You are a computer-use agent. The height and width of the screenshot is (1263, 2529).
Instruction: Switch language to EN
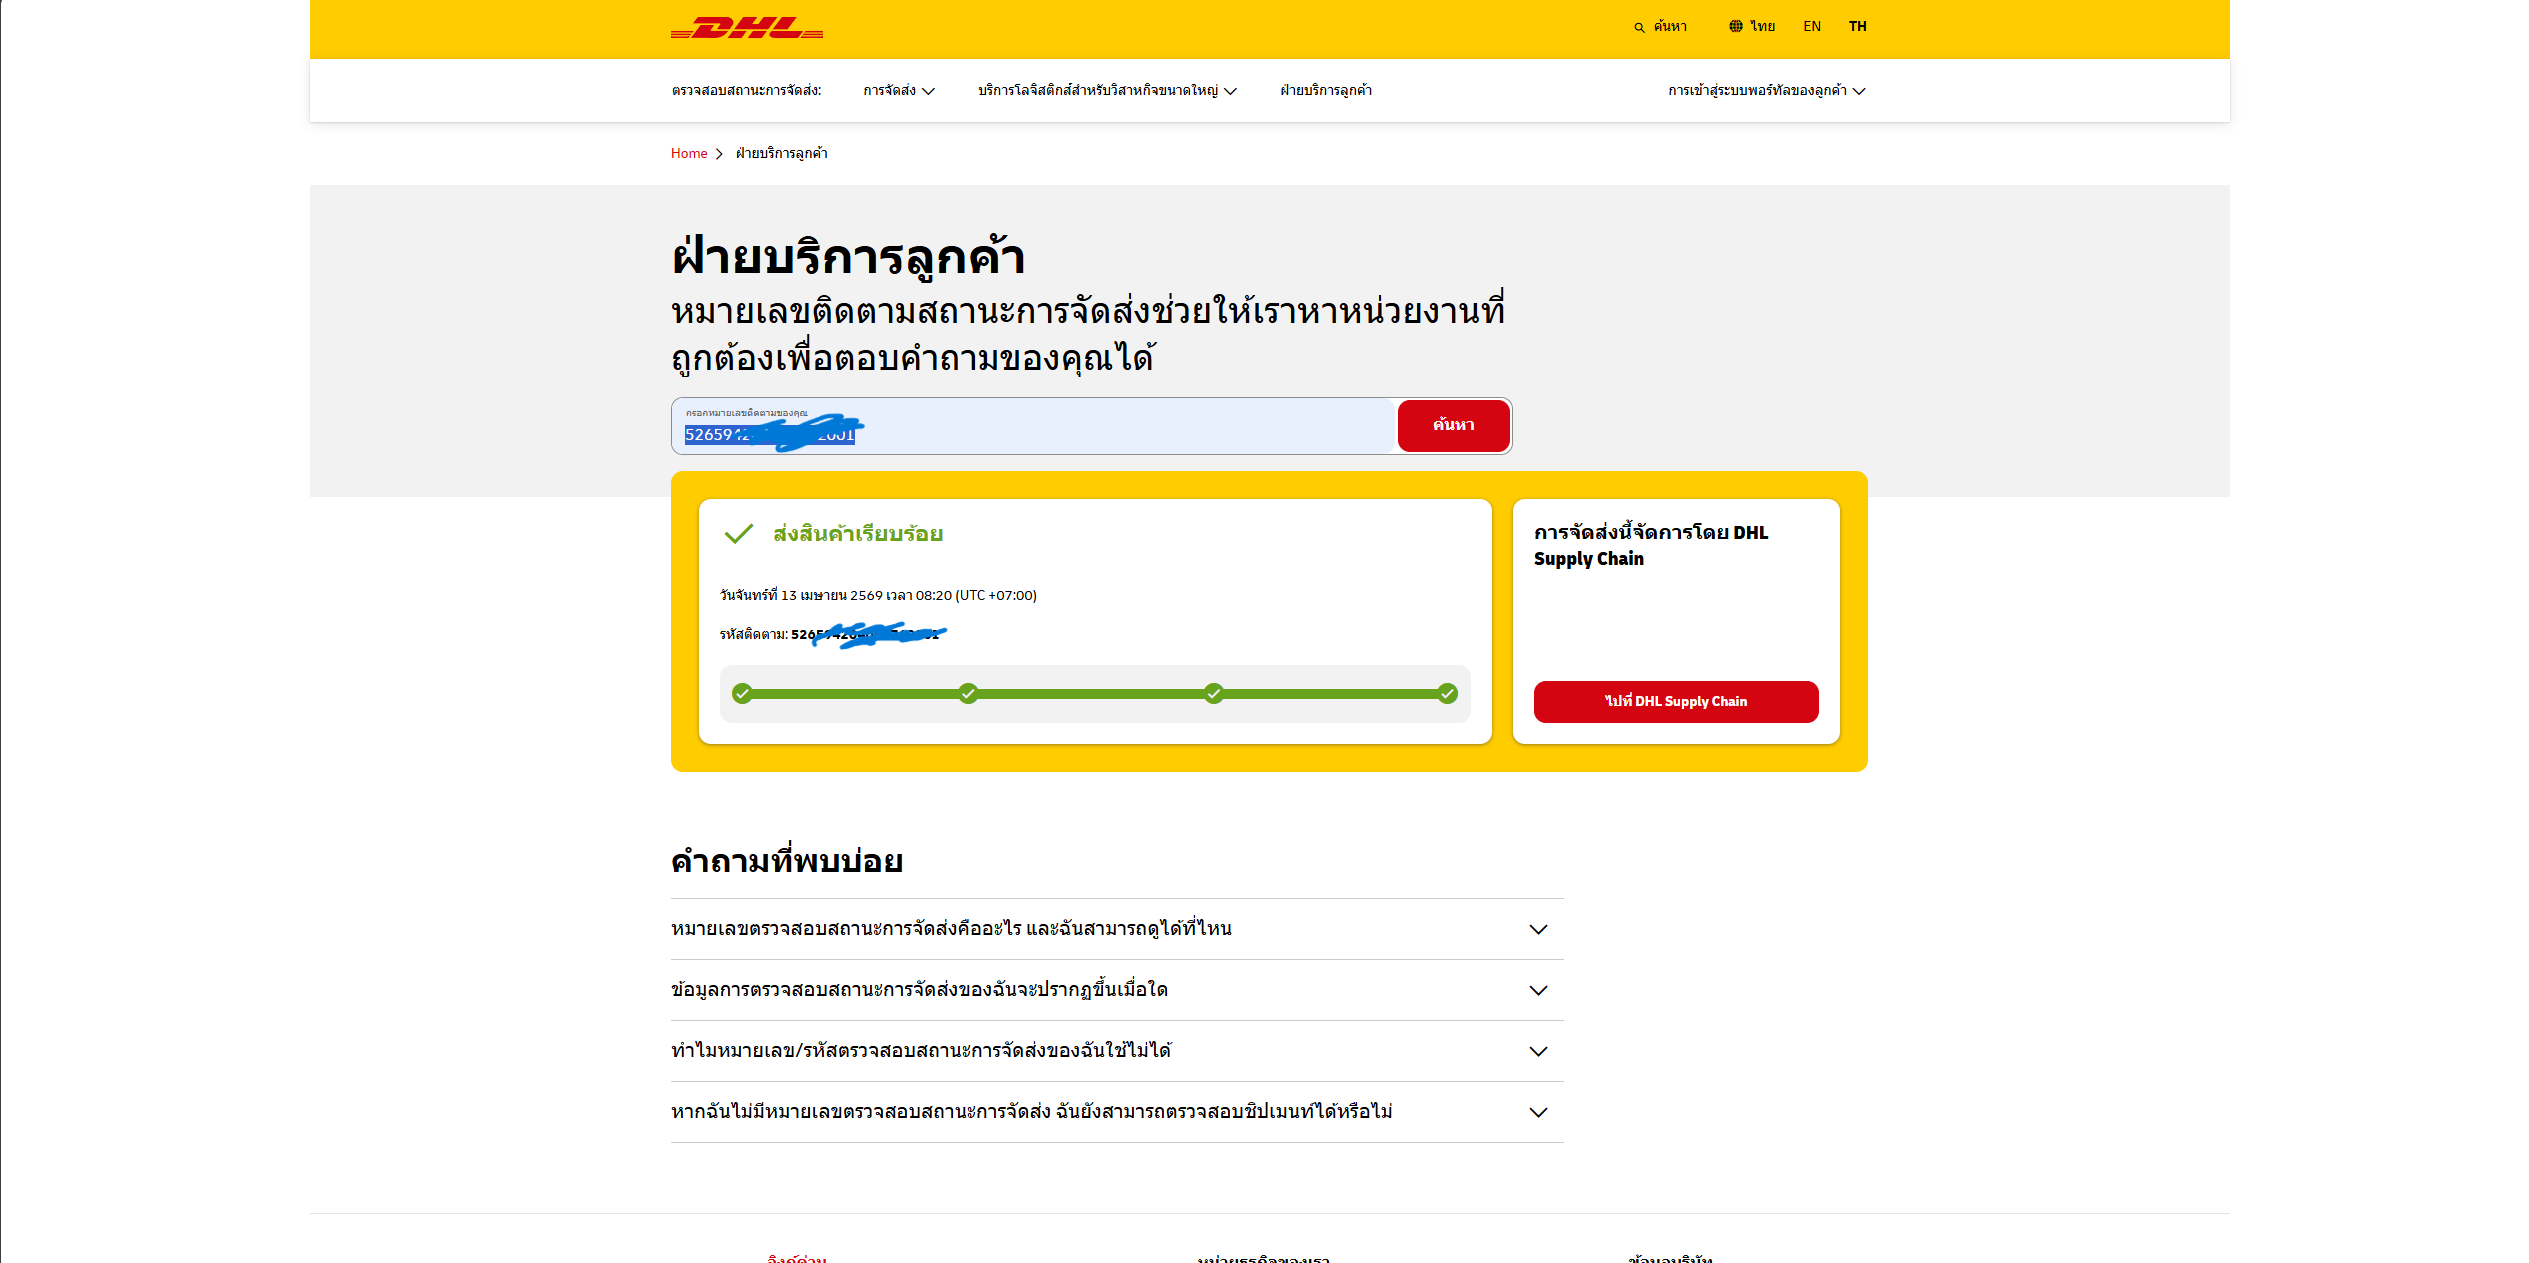pyautogui.click(x=1811, y=27)
